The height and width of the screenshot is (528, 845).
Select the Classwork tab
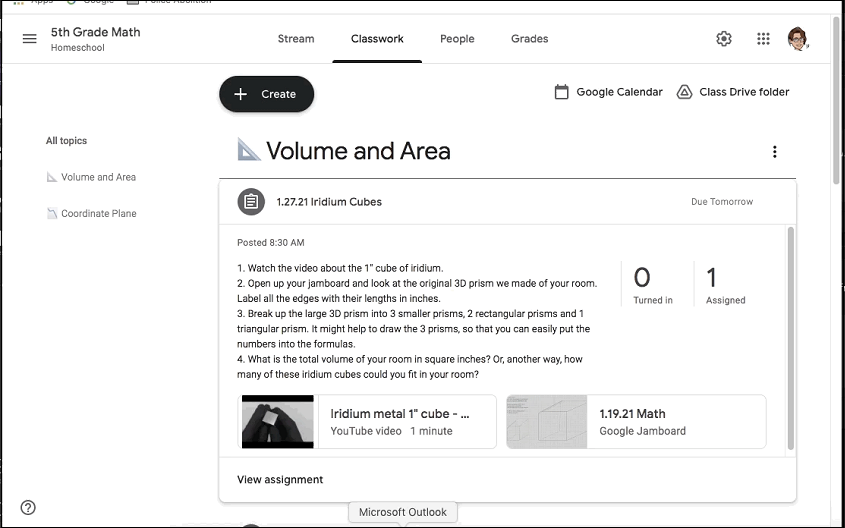pos(377,39)
